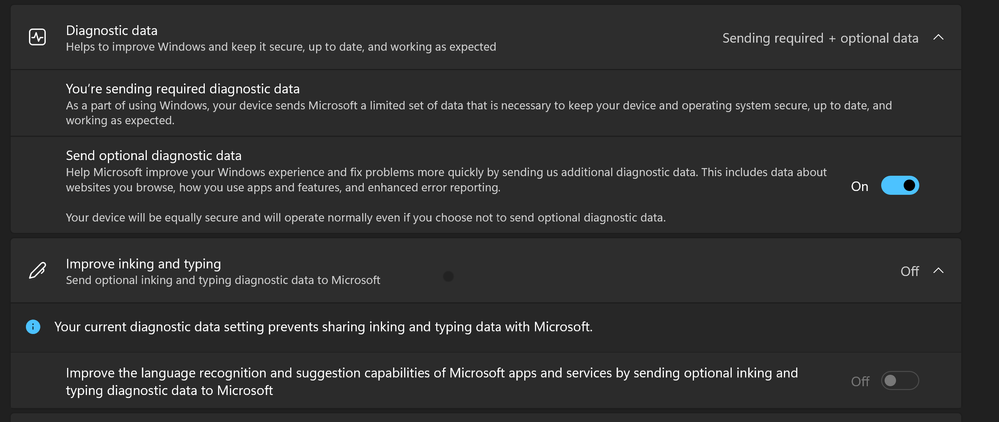
Task: Click the "Diagnostic data" section heading
Action: point(111,31)
